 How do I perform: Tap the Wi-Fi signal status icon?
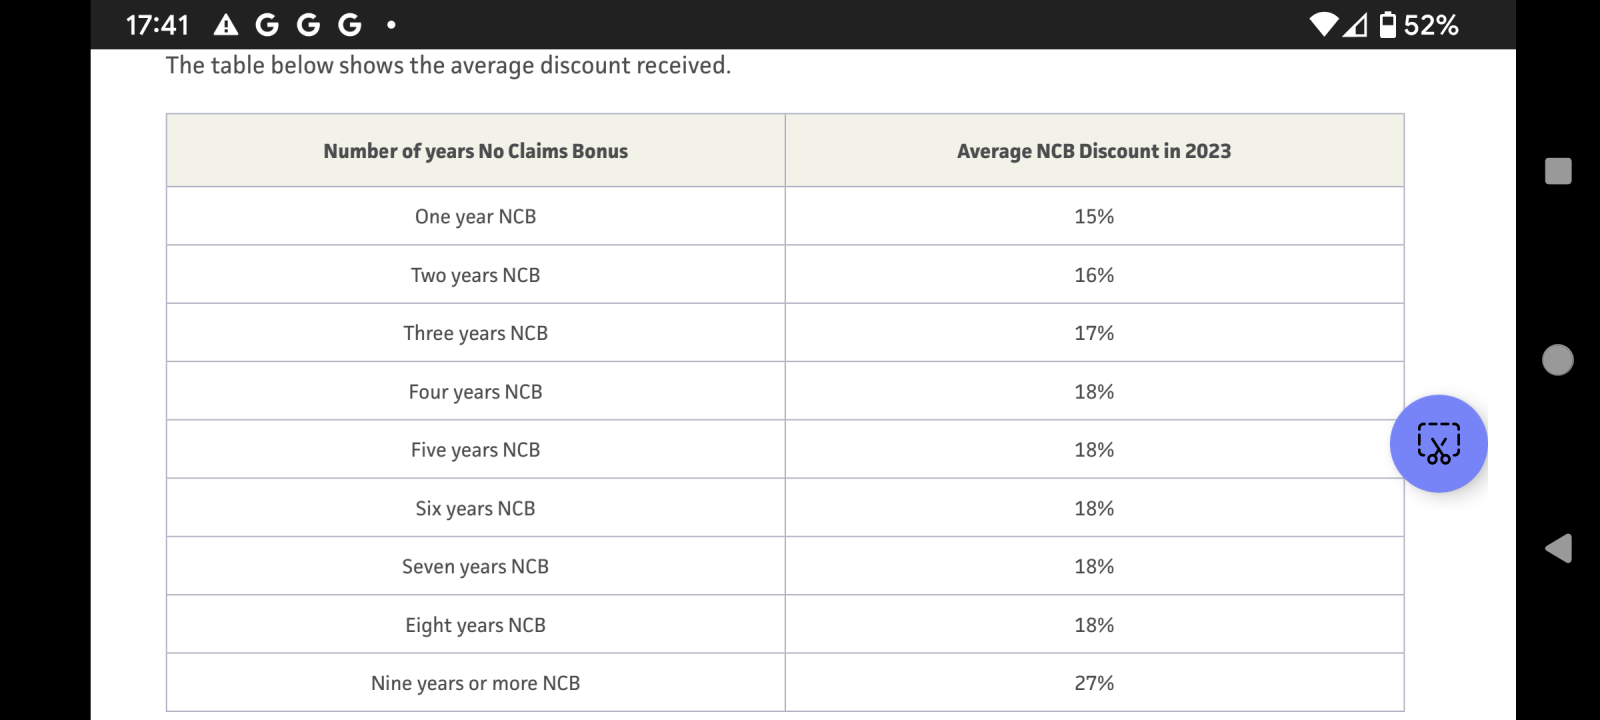[1324, 24]
